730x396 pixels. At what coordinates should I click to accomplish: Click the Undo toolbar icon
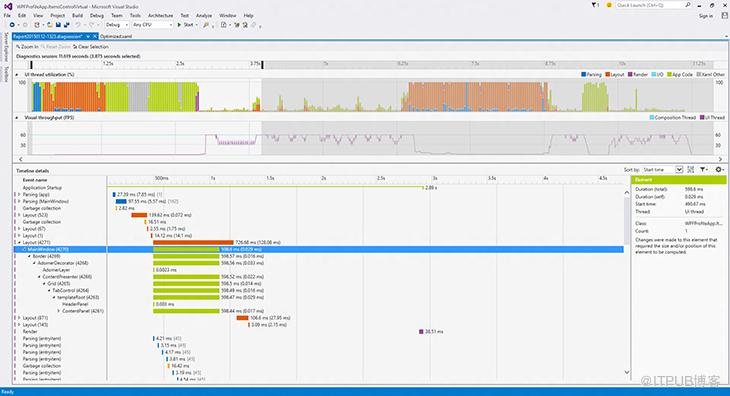(78, 25)
